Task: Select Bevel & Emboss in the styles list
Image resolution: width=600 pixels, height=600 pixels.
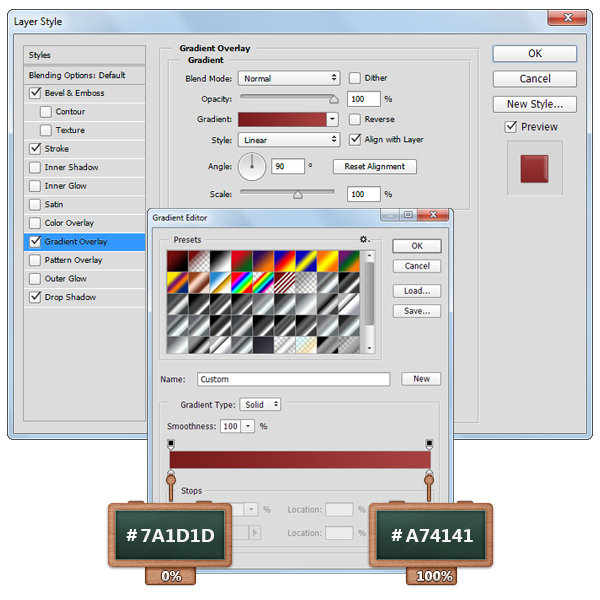Action: 75,93
